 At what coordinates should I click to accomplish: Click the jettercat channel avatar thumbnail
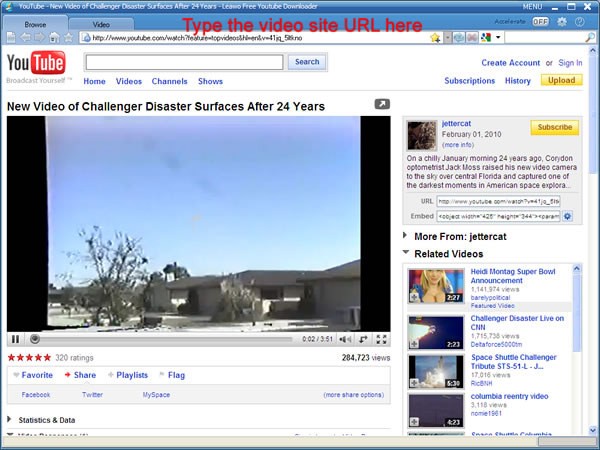(x=422, y=135)
